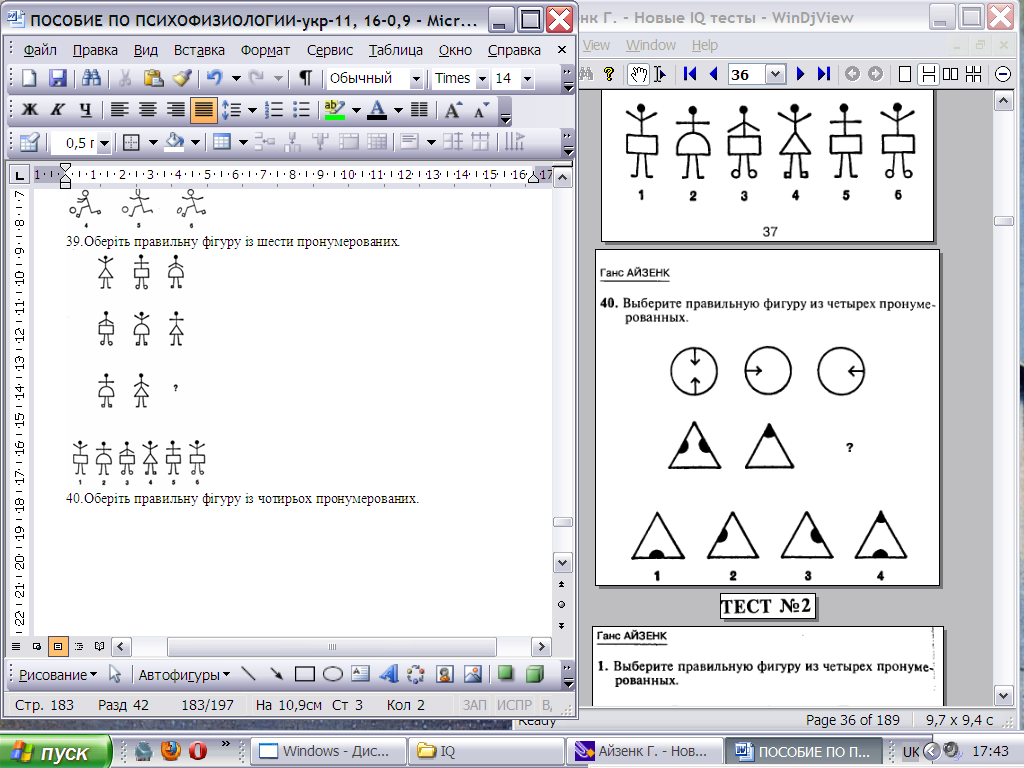Align text left in Word
The width and height of the screenshot is (1024, 768).
pos(119,110)
